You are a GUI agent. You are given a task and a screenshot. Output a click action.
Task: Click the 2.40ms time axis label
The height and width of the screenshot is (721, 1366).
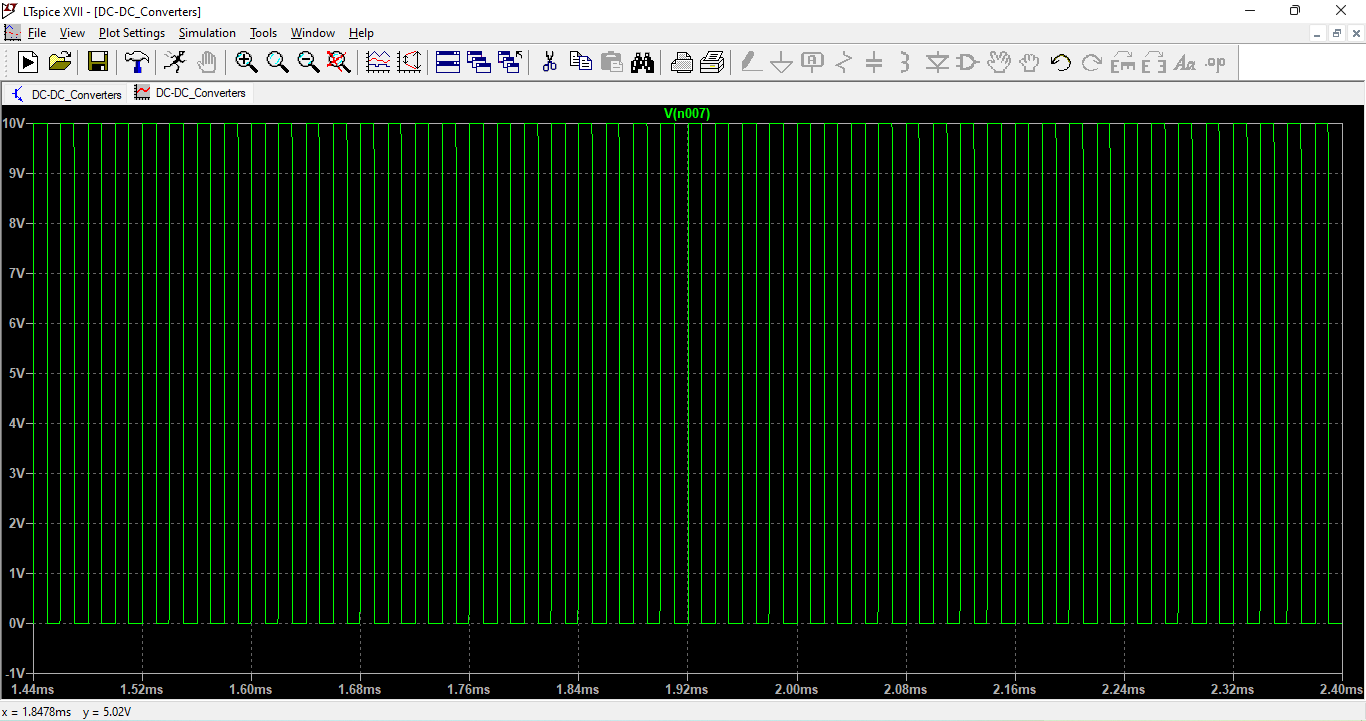point(1341,690)
